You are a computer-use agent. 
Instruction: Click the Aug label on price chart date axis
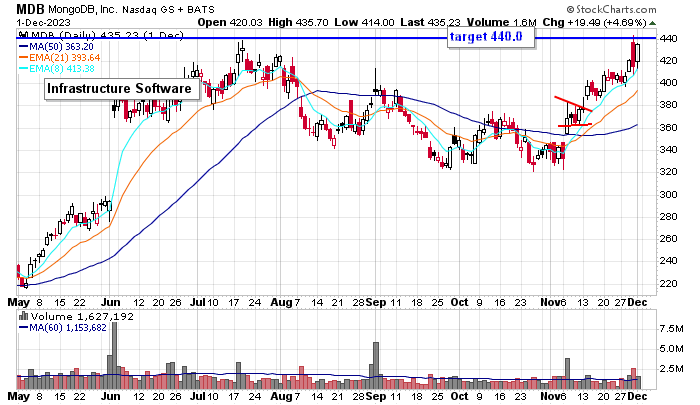point(281,302)
